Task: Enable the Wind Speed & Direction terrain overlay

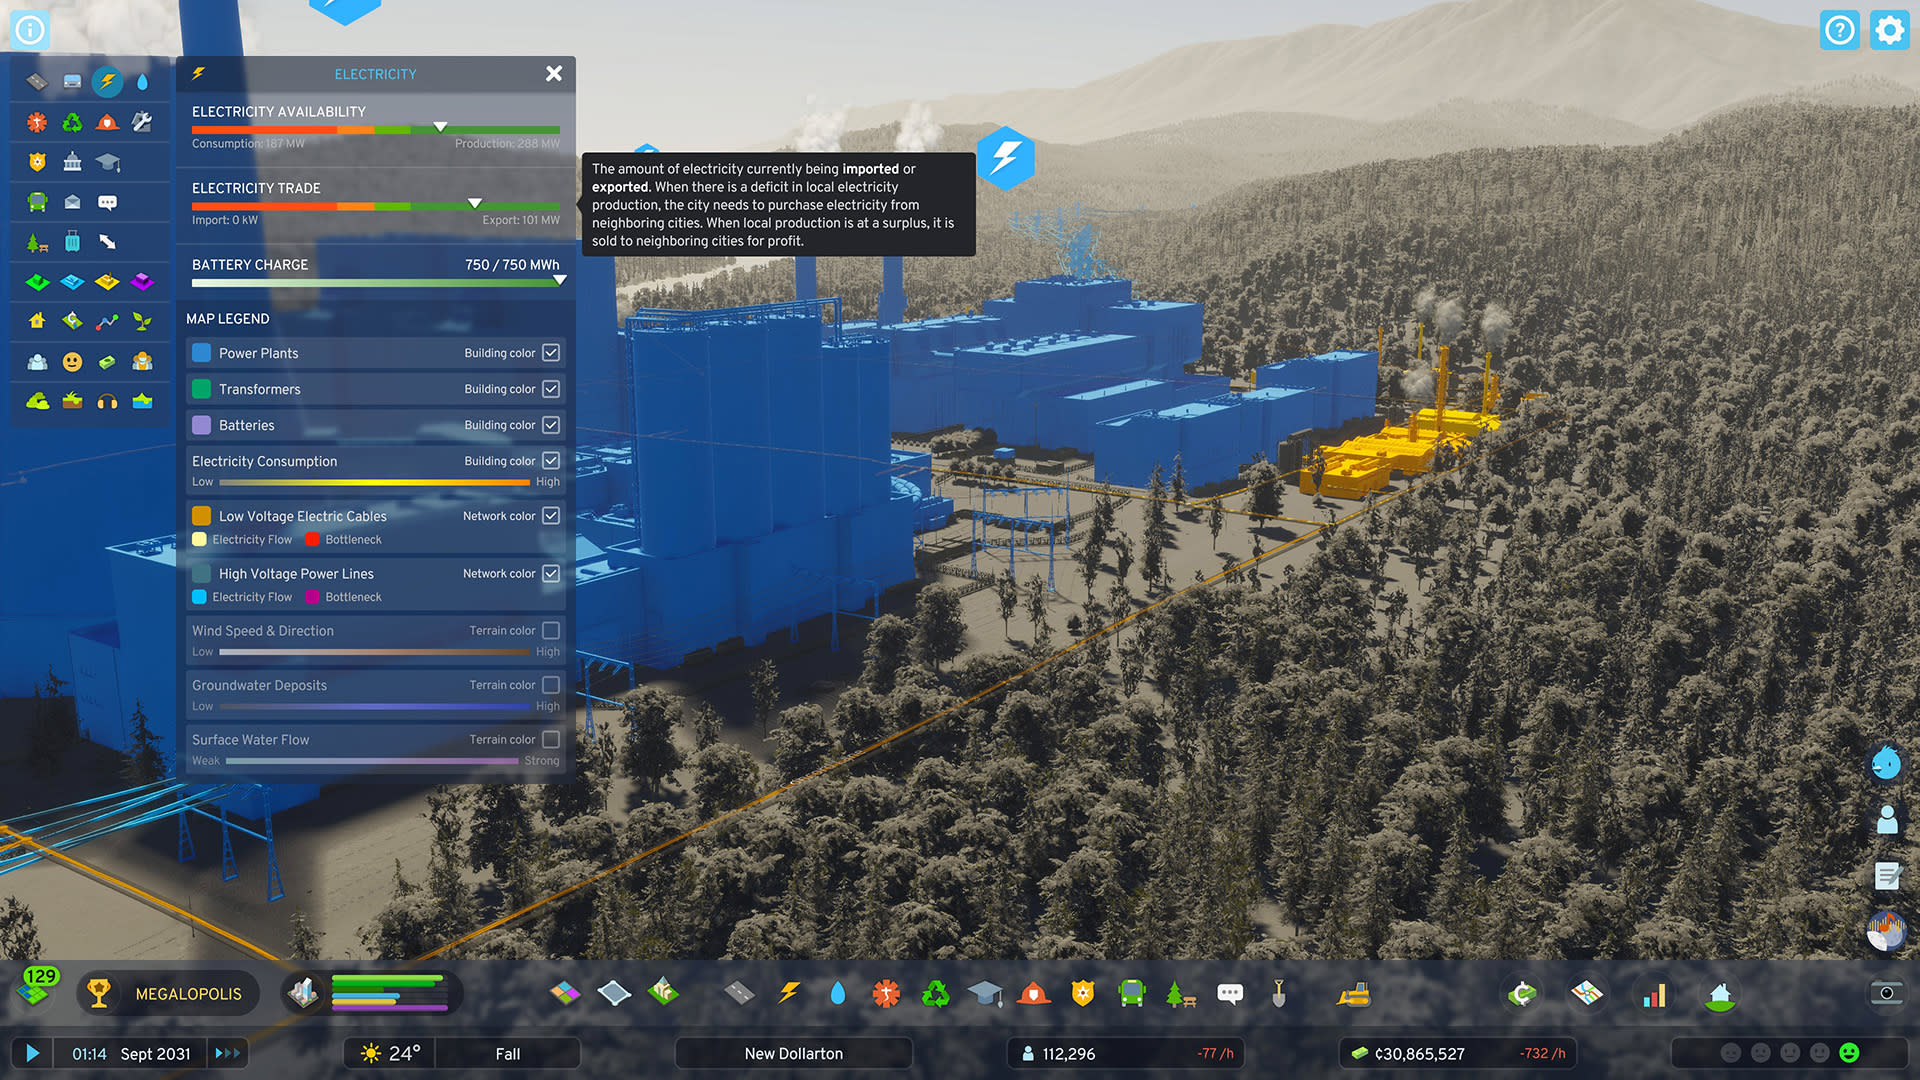Action: (x=551, y=630)
